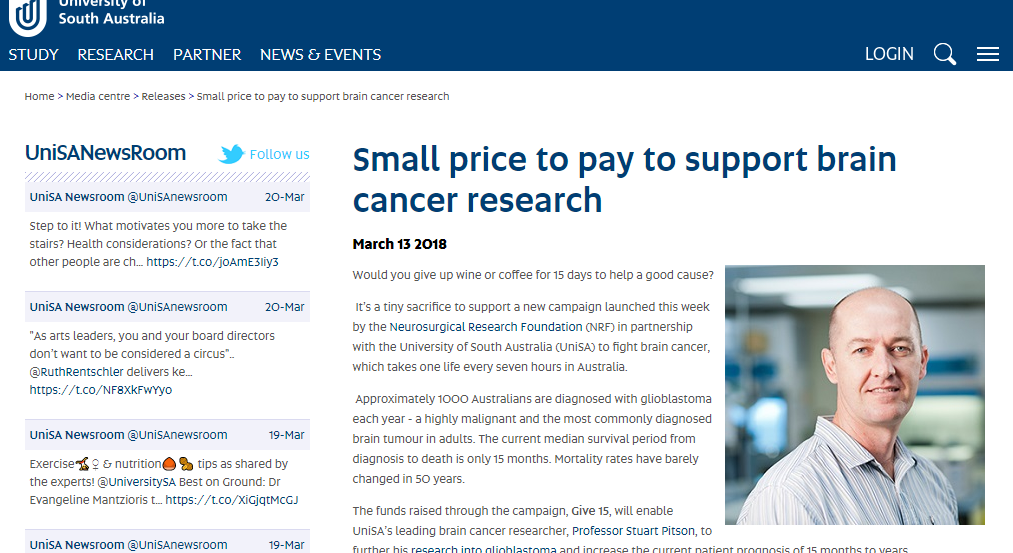Open the STUDY menu
The height and width of the screenshot is (553, 1013).
pos(34,55)
